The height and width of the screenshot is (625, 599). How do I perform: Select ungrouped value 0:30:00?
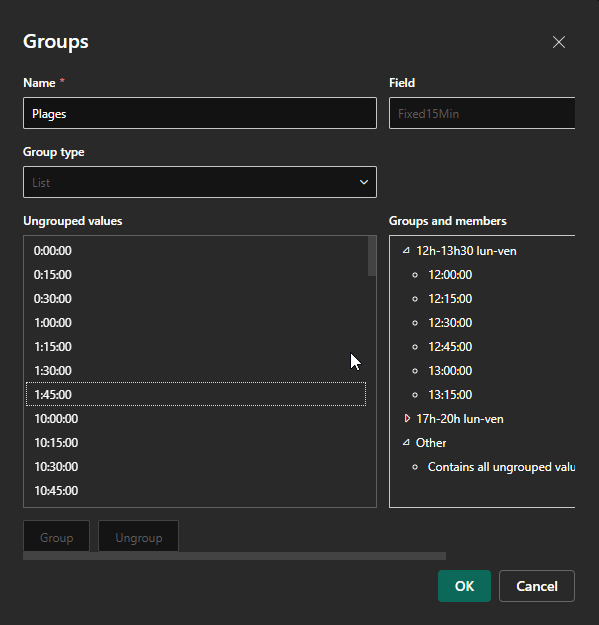(x=196, y=299)
